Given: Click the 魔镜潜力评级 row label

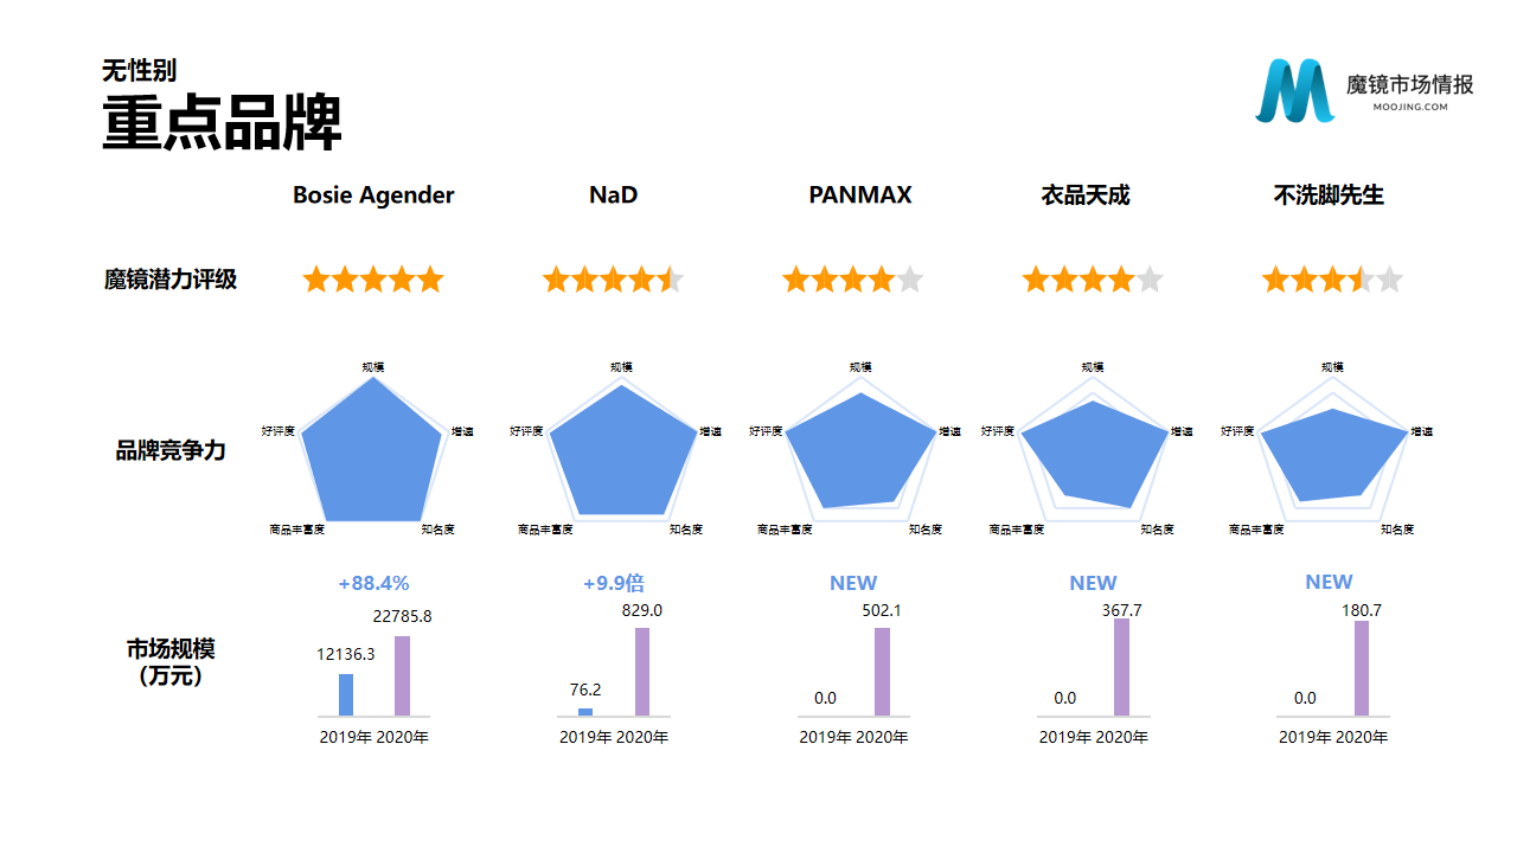Looking at the screenshot, I should (x=170, y=279).
